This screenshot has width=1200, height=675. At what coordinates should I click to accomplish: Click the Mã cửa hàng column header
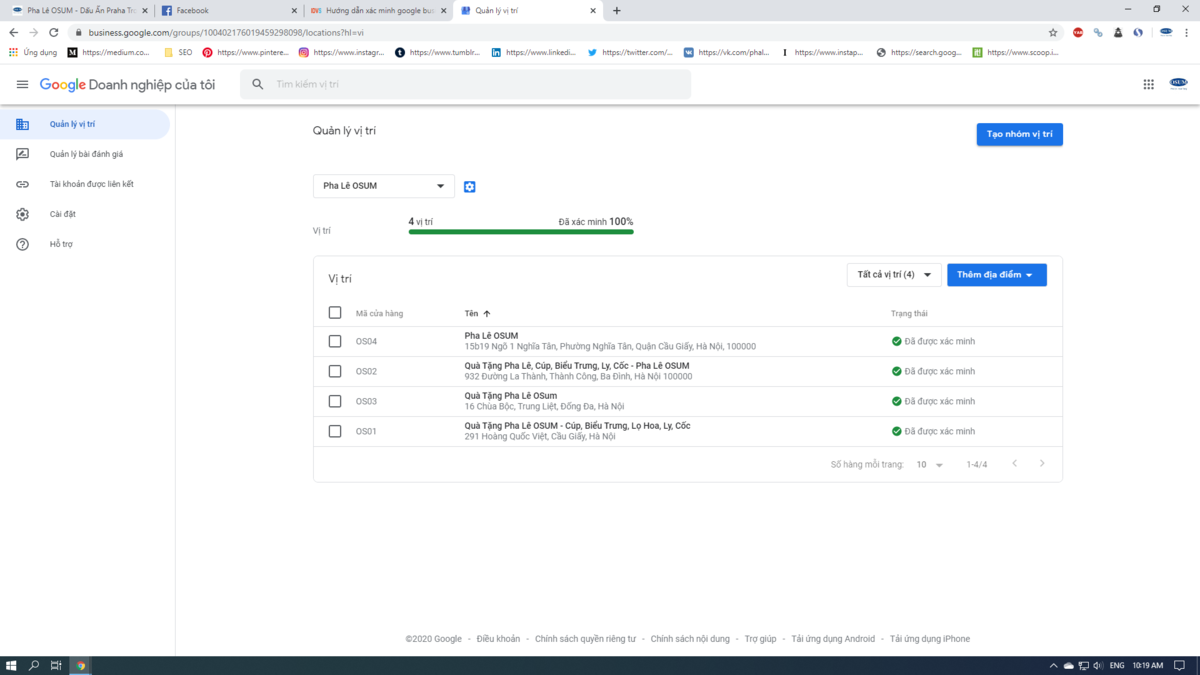380,314
